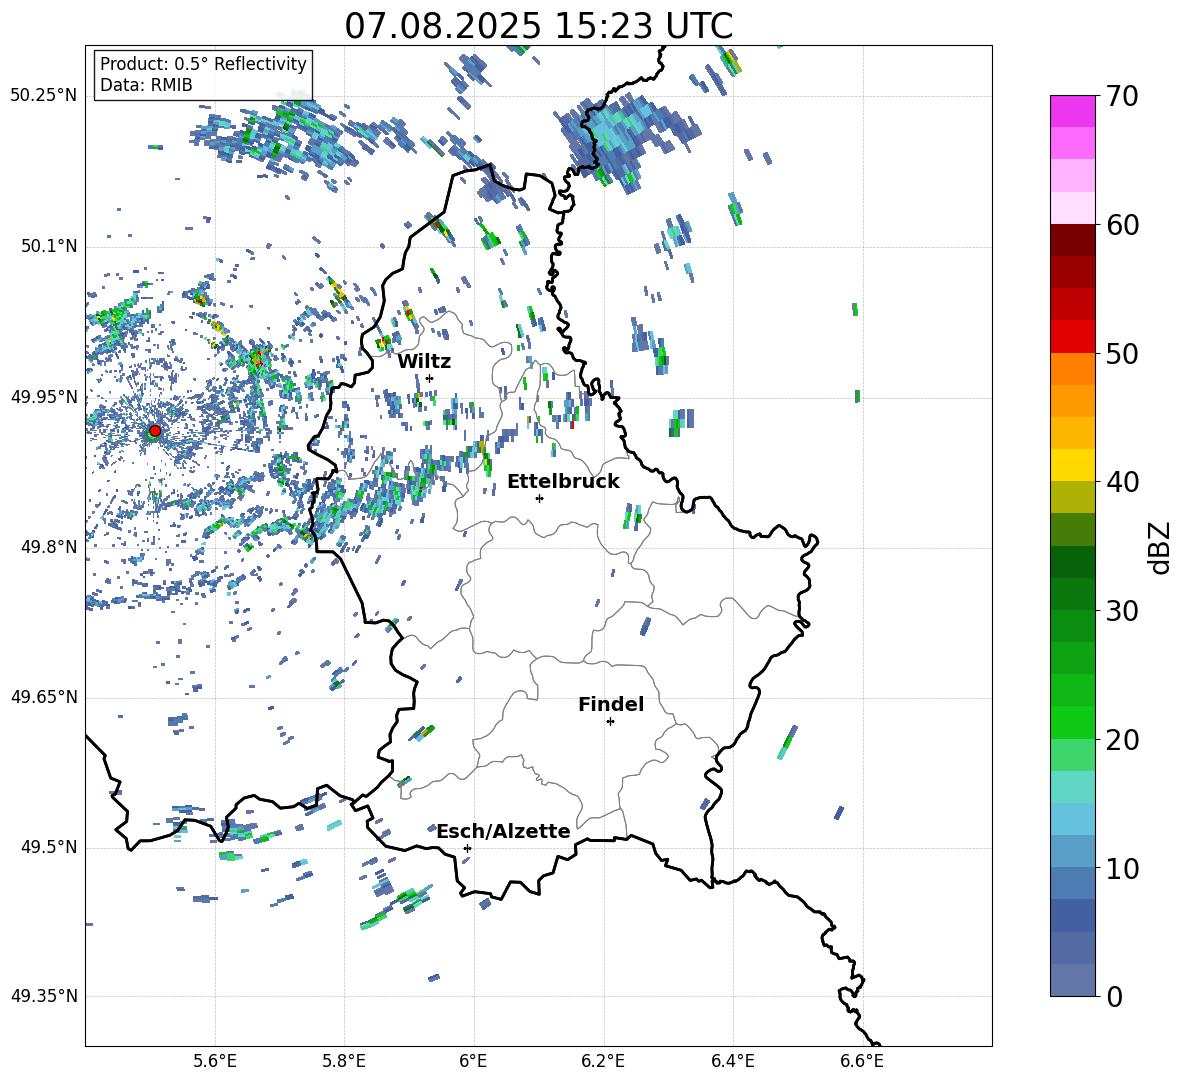Click the 49.35°N latitude label
Screen dimensions: 1184x1081
pyautogui.click(x=44, y=996)
